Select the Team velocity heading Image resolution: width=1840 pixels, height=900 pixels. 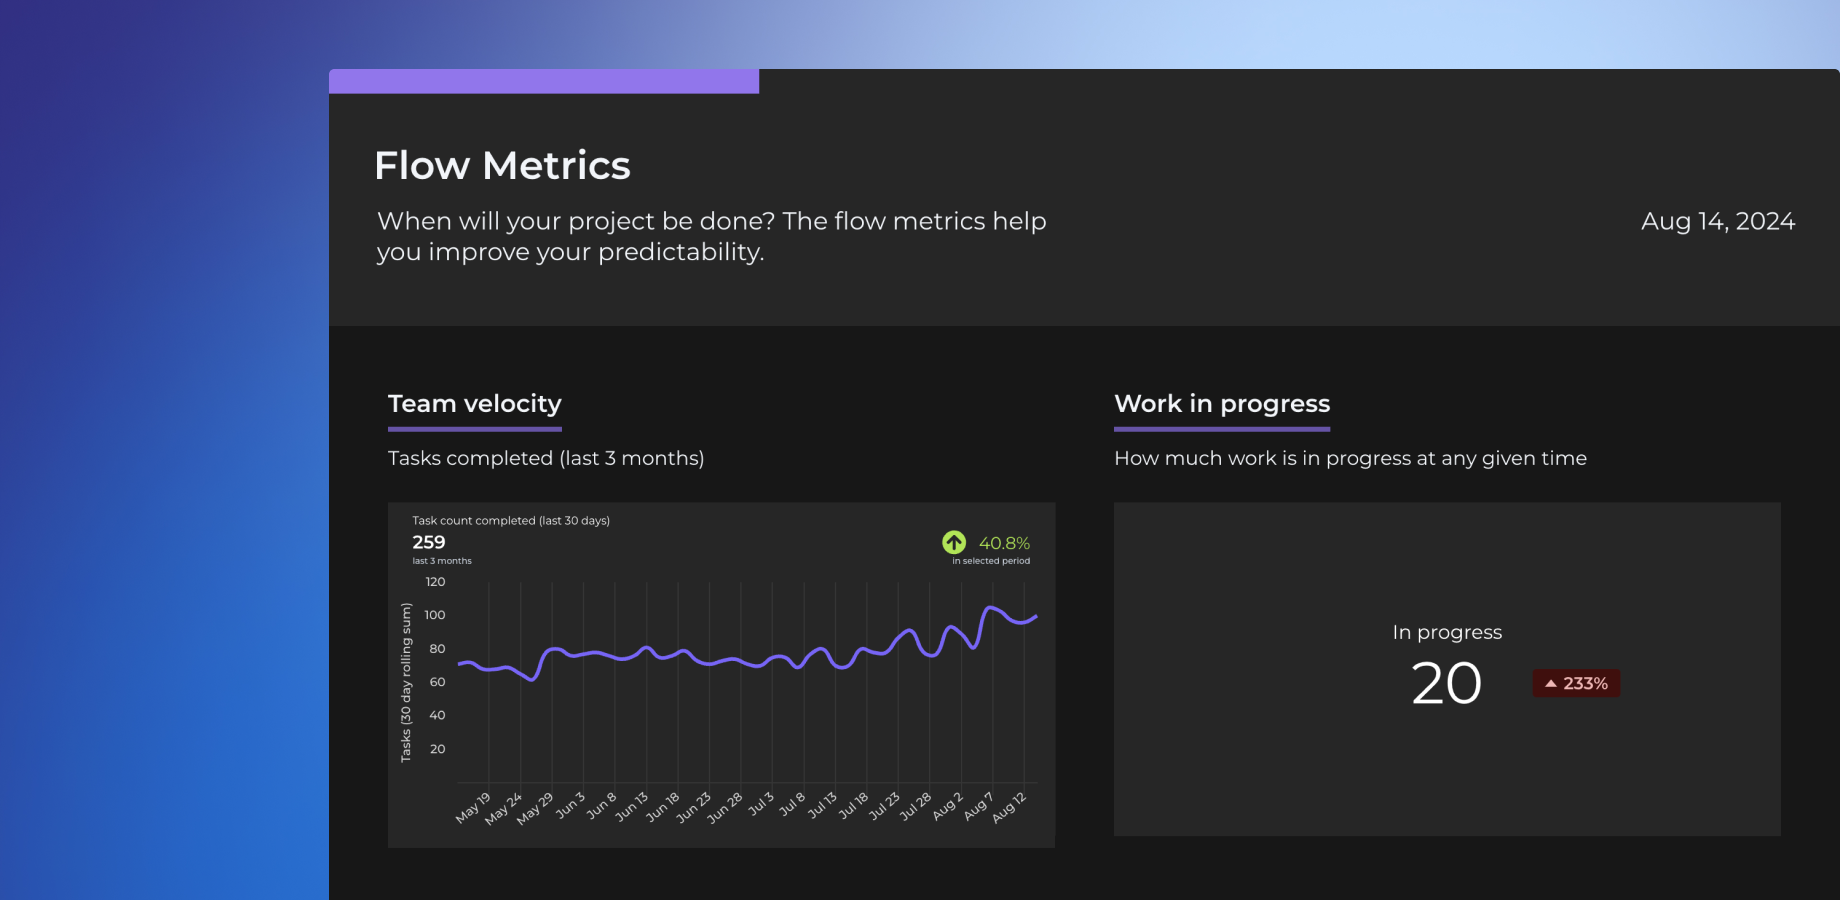pos(475,404)
